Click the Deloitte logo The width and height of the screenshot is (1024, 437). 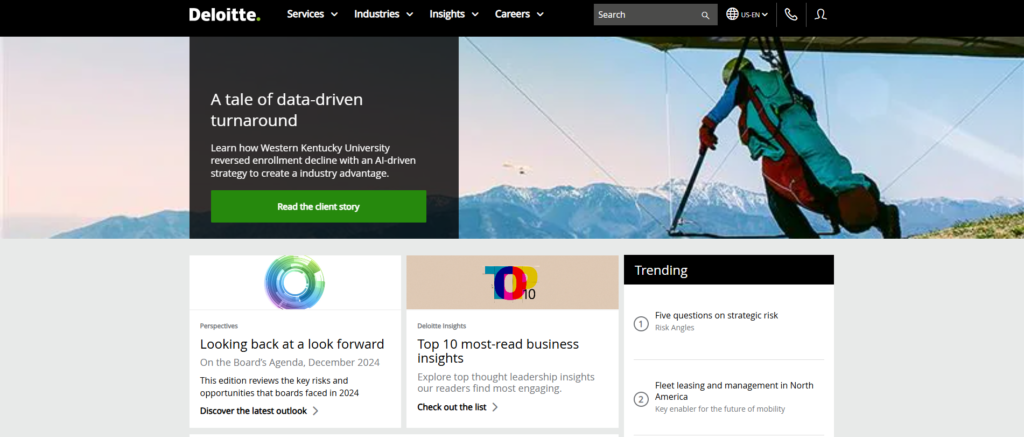coord(225,14)
